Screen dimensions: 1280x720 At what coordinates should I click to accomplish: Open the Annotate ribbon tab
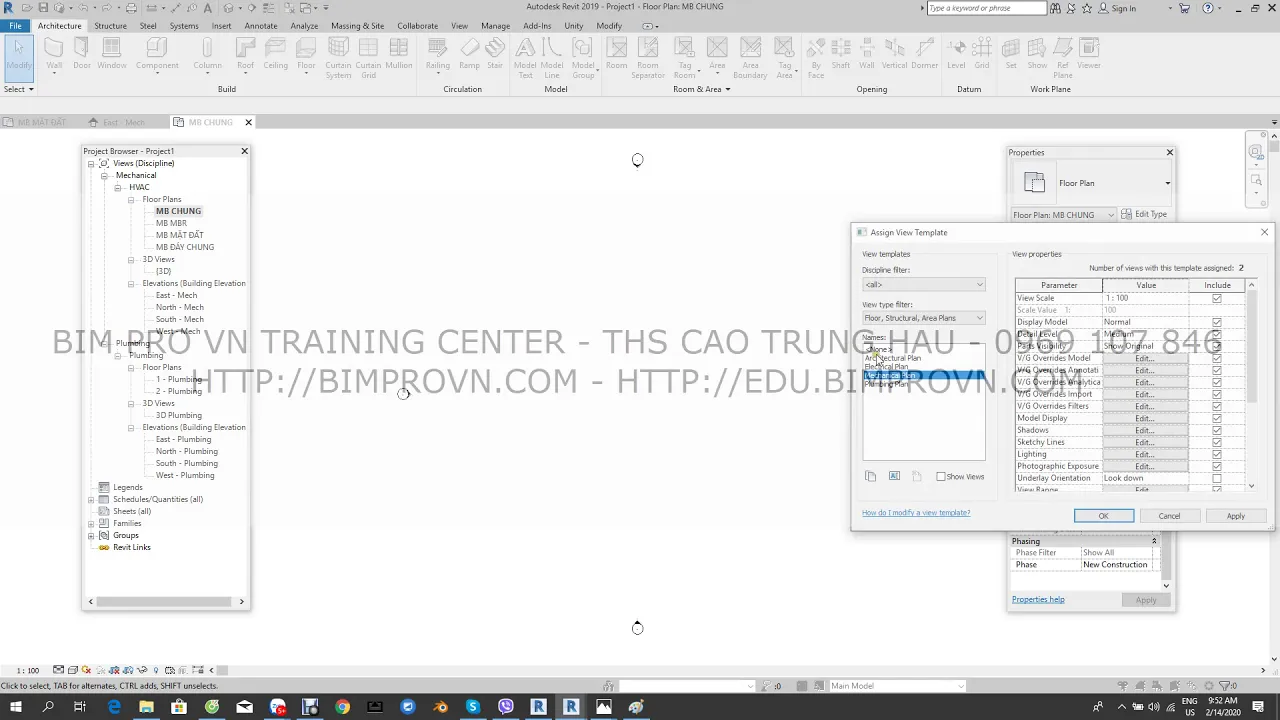[x=261, y=26]
